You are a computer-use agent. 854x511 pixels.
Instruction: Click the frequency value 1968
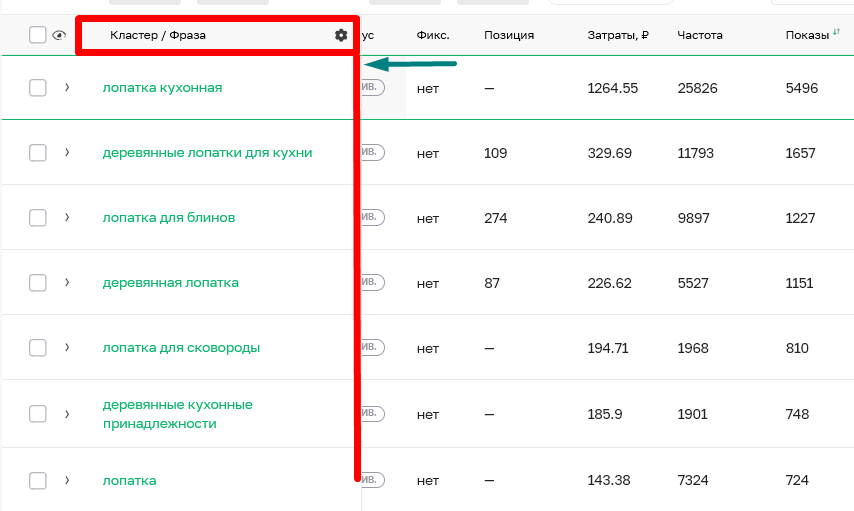coord(693,348)
